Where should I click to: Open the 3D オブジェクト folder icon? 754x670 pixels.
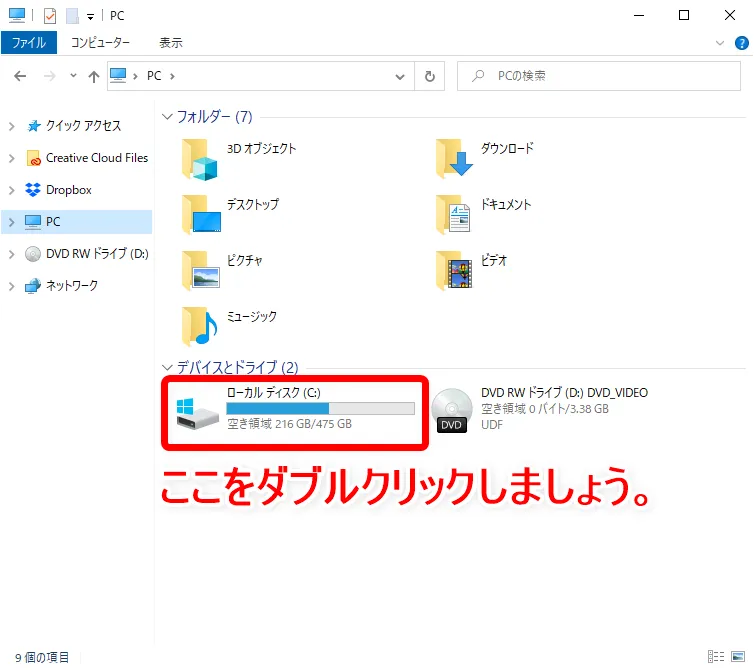200,160
